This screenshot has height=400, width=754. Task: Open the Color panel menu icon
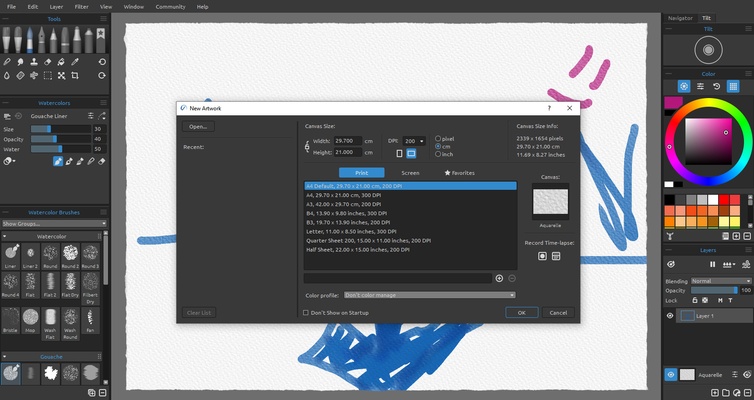click(748, 74)
